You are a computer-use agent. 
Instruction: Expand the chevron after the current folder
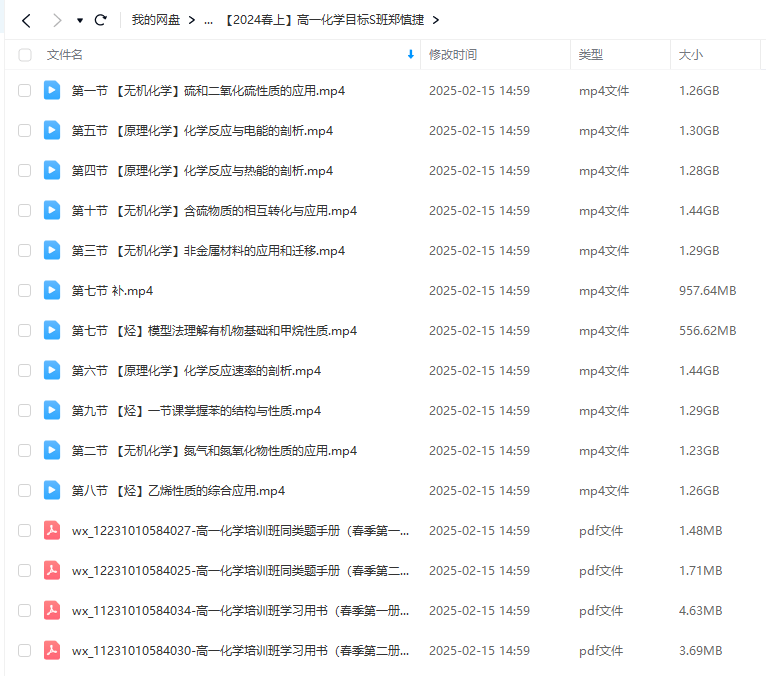pyautogui.click(x=436, y=20)
